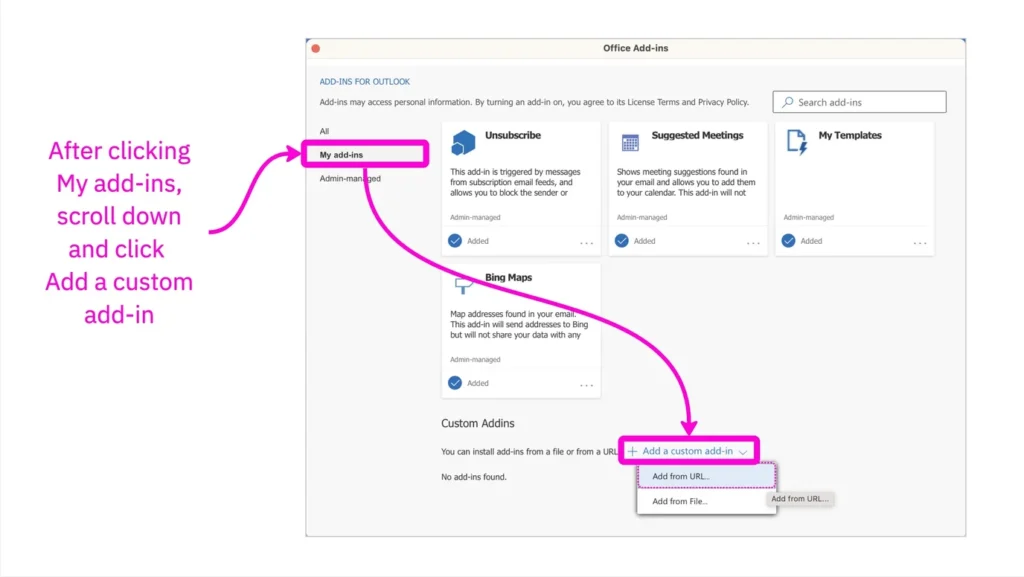Open the more options menu for My Templates
The image size is (1024, 577).
coord(920,243)
